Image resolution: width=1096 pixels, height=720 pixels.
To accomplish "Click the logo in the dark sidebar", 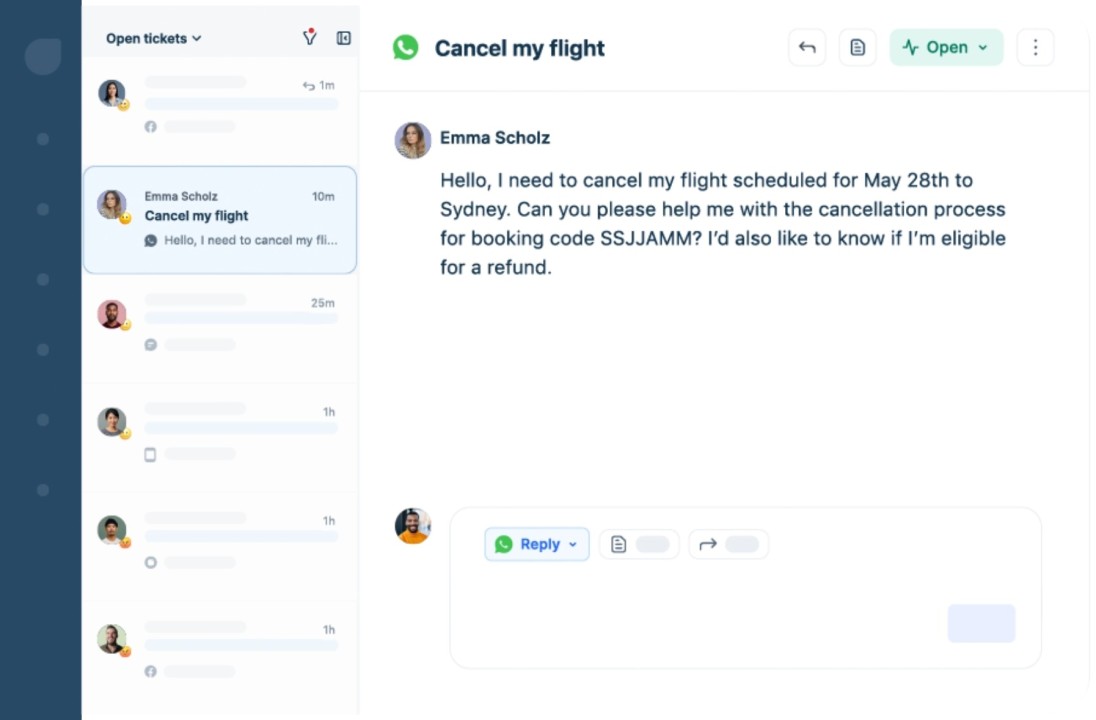I will (x=43, y=56).
